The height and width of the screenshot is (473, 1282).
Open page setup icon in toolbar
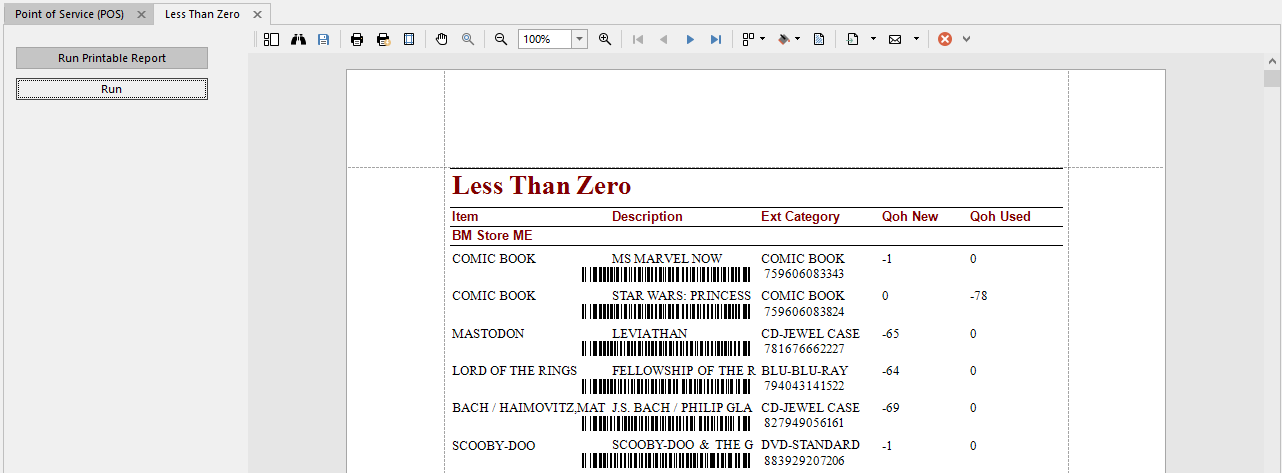coord(408,39)
